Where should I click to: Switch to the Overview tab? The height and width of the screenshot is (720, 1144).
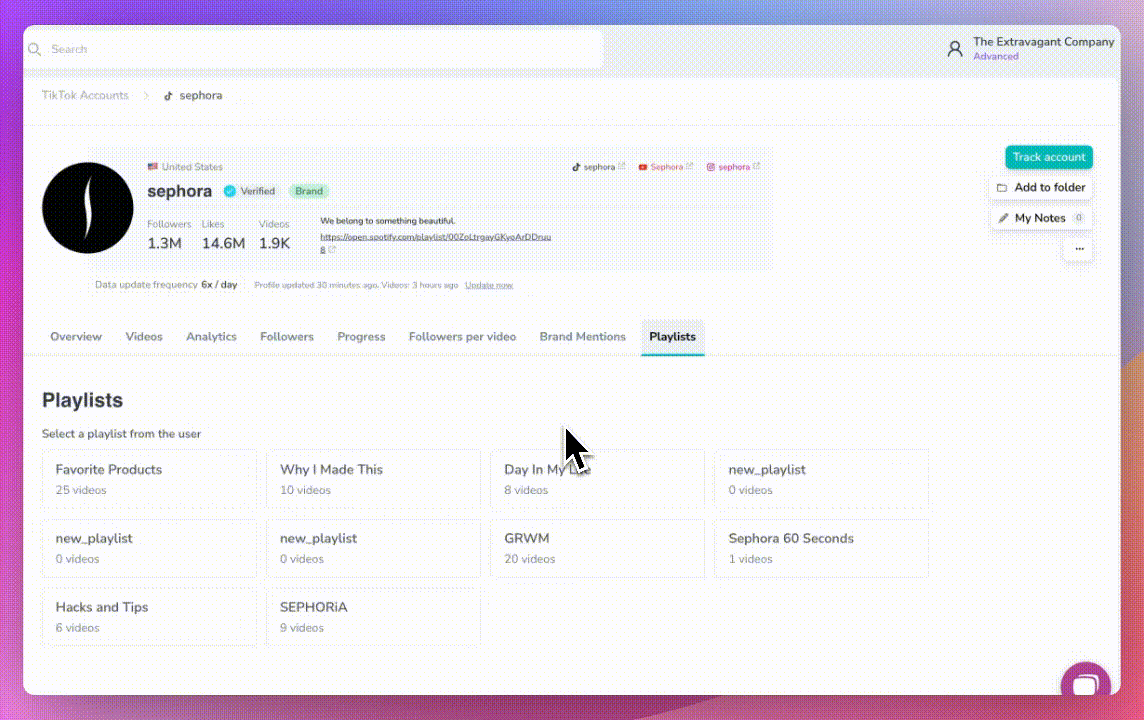point(76,337)
